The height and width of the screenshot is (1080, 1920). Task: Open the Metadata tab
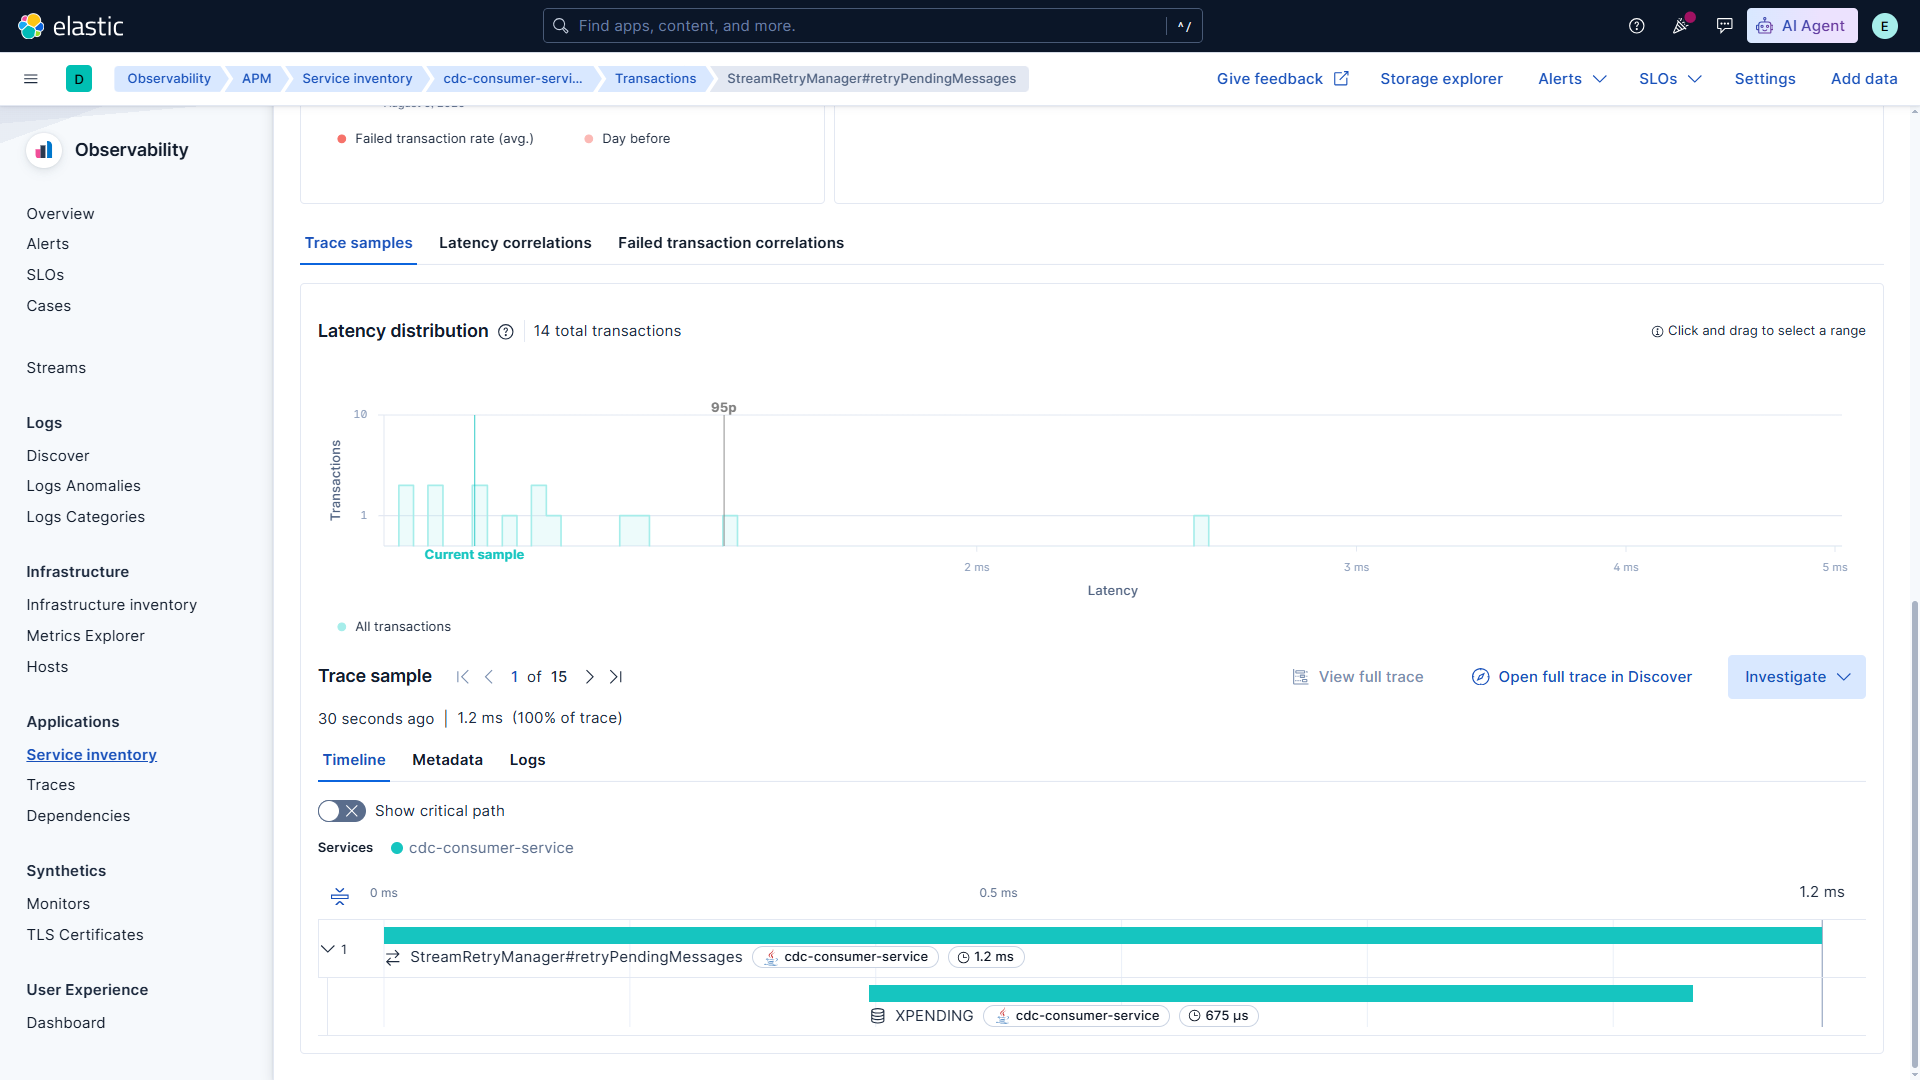(447, 760)
